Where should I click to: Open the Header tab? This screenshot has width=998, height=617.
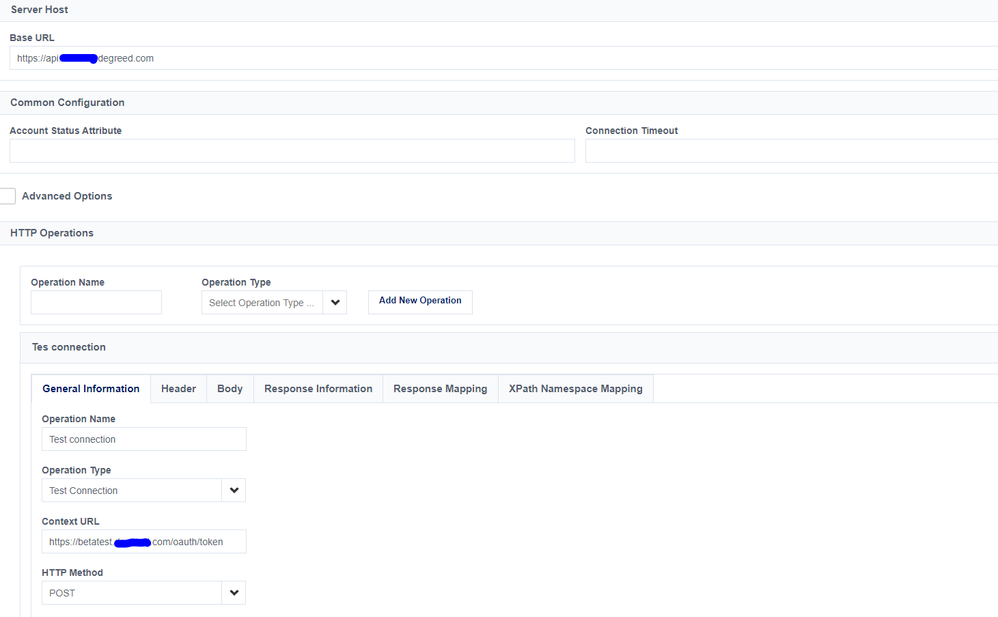(178, 389)
